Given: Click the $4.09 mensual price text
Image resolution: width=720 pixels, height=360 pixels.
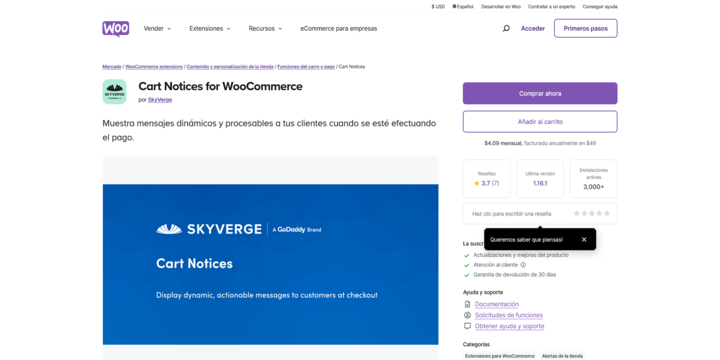Looking at the screenshot, I should pos(503,143).
